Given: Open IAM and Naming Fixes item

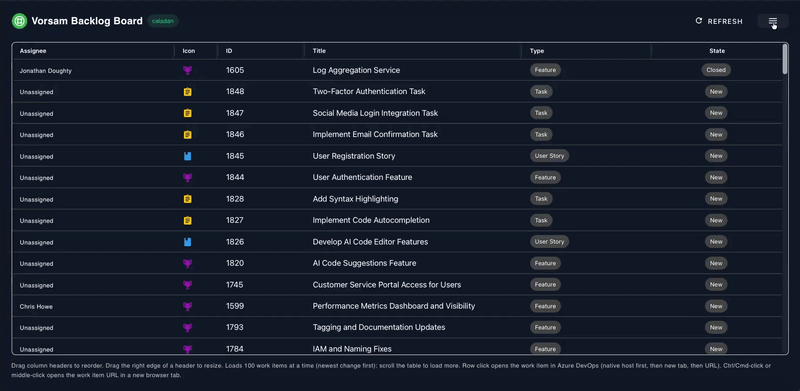Looking at the screenshot, I should tap(352, 349).
